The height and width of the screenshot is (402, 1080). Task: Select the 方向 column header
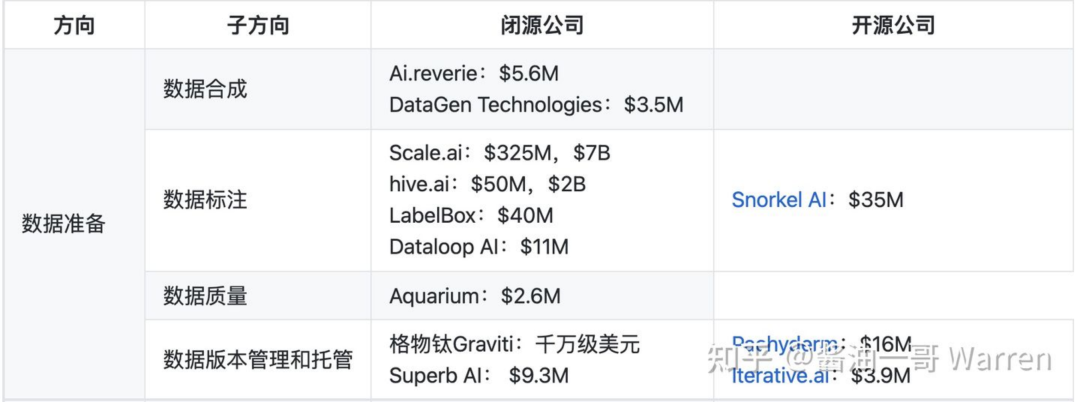[74, 25]
